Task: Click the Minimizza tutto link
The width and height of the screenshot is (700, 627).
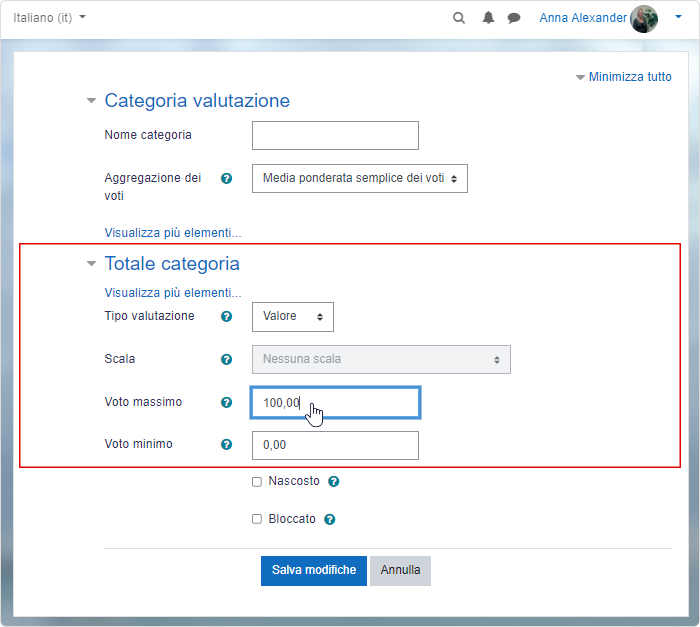Action: [630, 77]
